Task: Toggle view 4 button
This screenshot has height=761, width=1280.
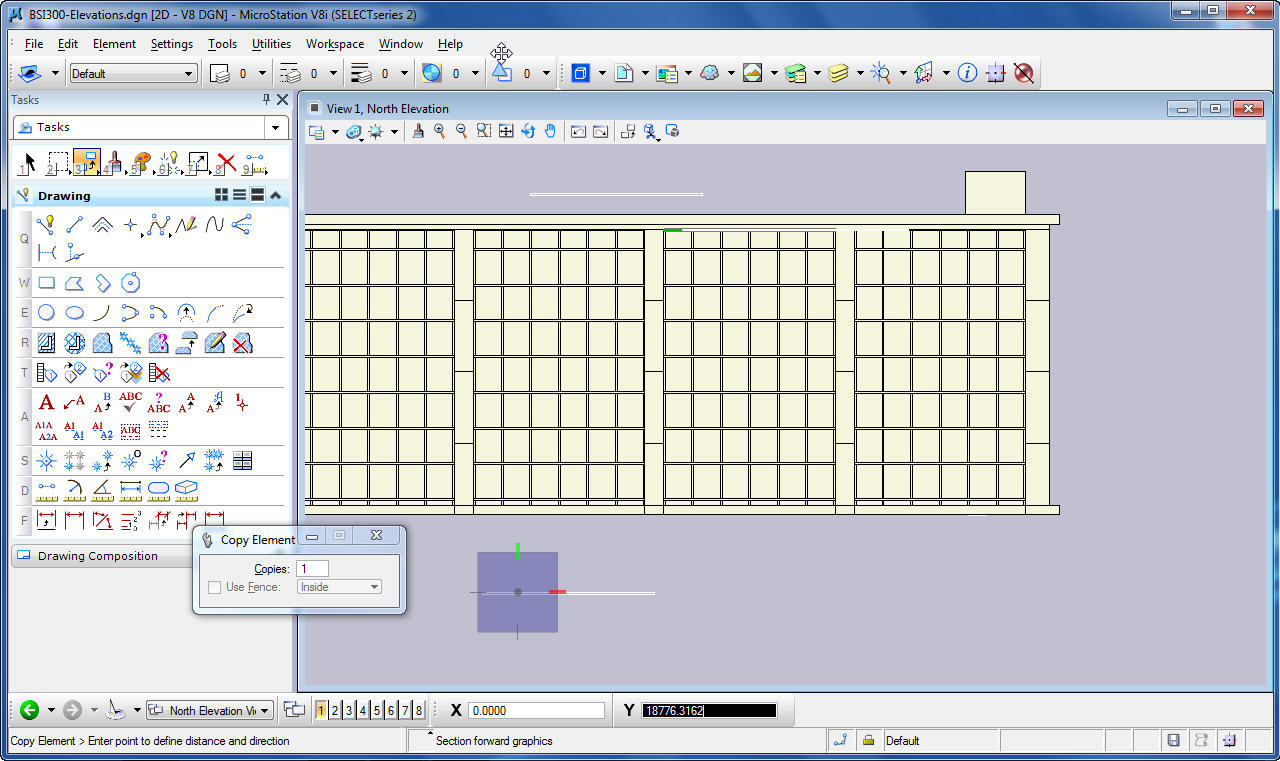Action: coord(363,710)
